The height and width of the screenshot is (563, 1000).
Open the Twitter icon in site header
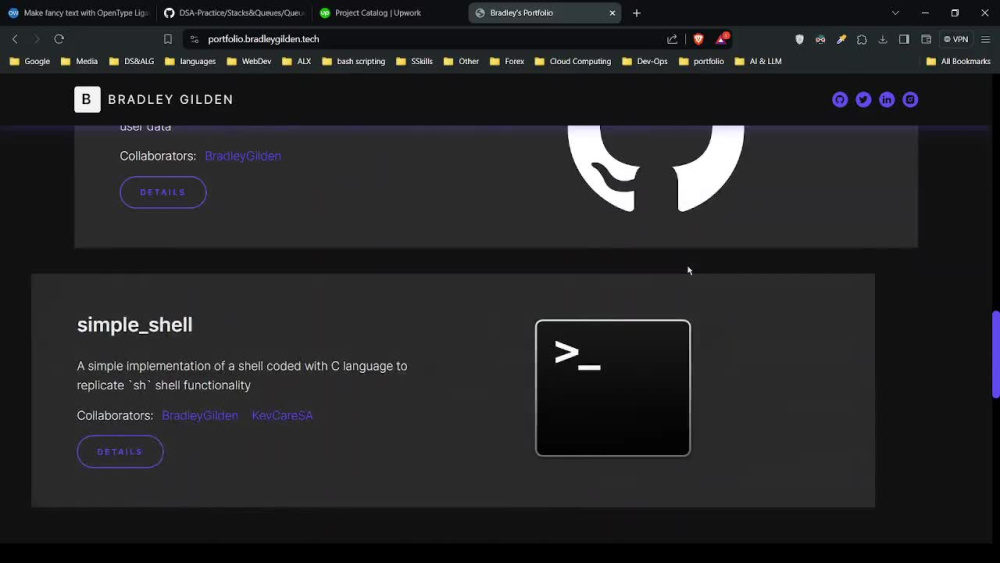(864, 99)
